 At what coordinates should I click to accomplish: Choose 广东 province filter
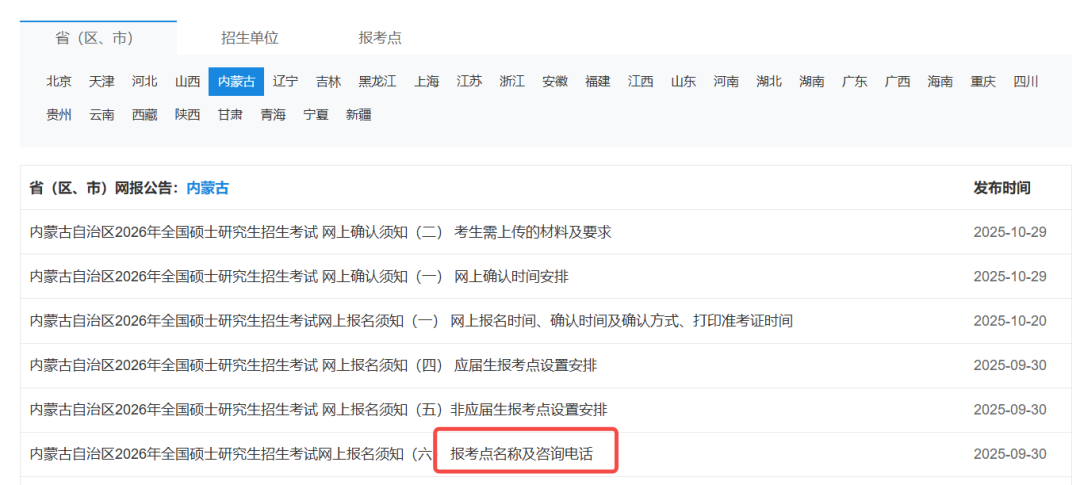[854, 82]
